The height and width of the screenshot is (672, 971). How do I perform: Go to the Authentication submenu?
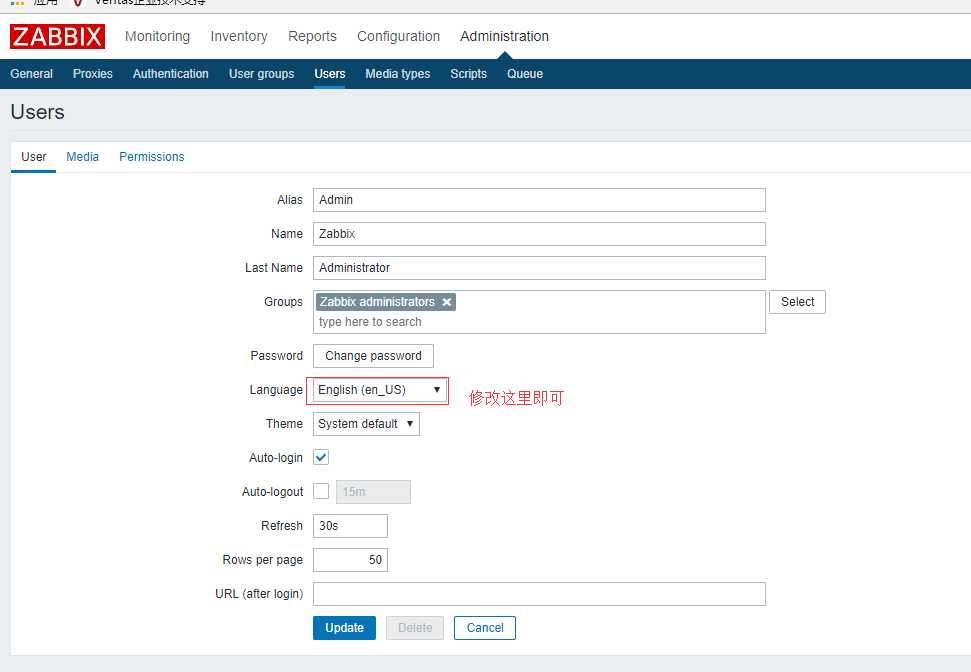pyautogui.click(x=171, y=74)
